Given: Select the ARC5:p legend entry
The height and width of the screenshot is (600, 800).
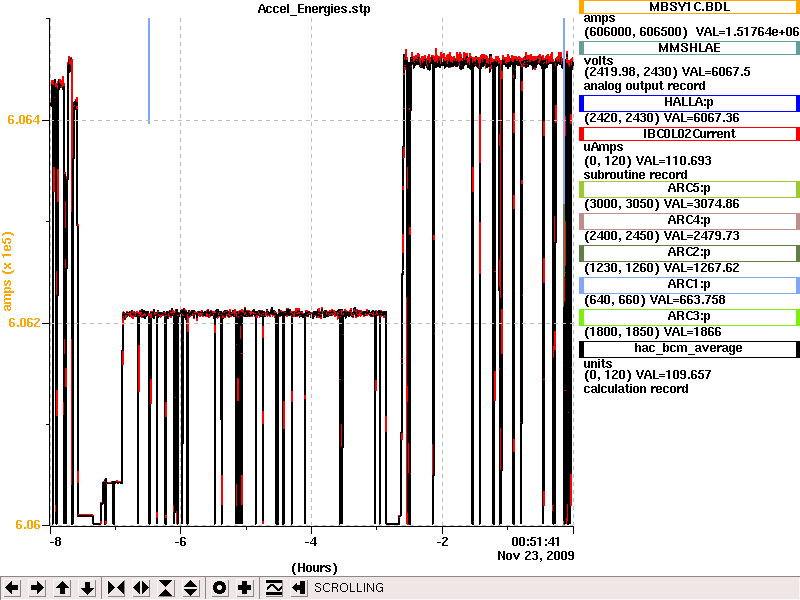Looking at the screenshot, I should 689,189.
